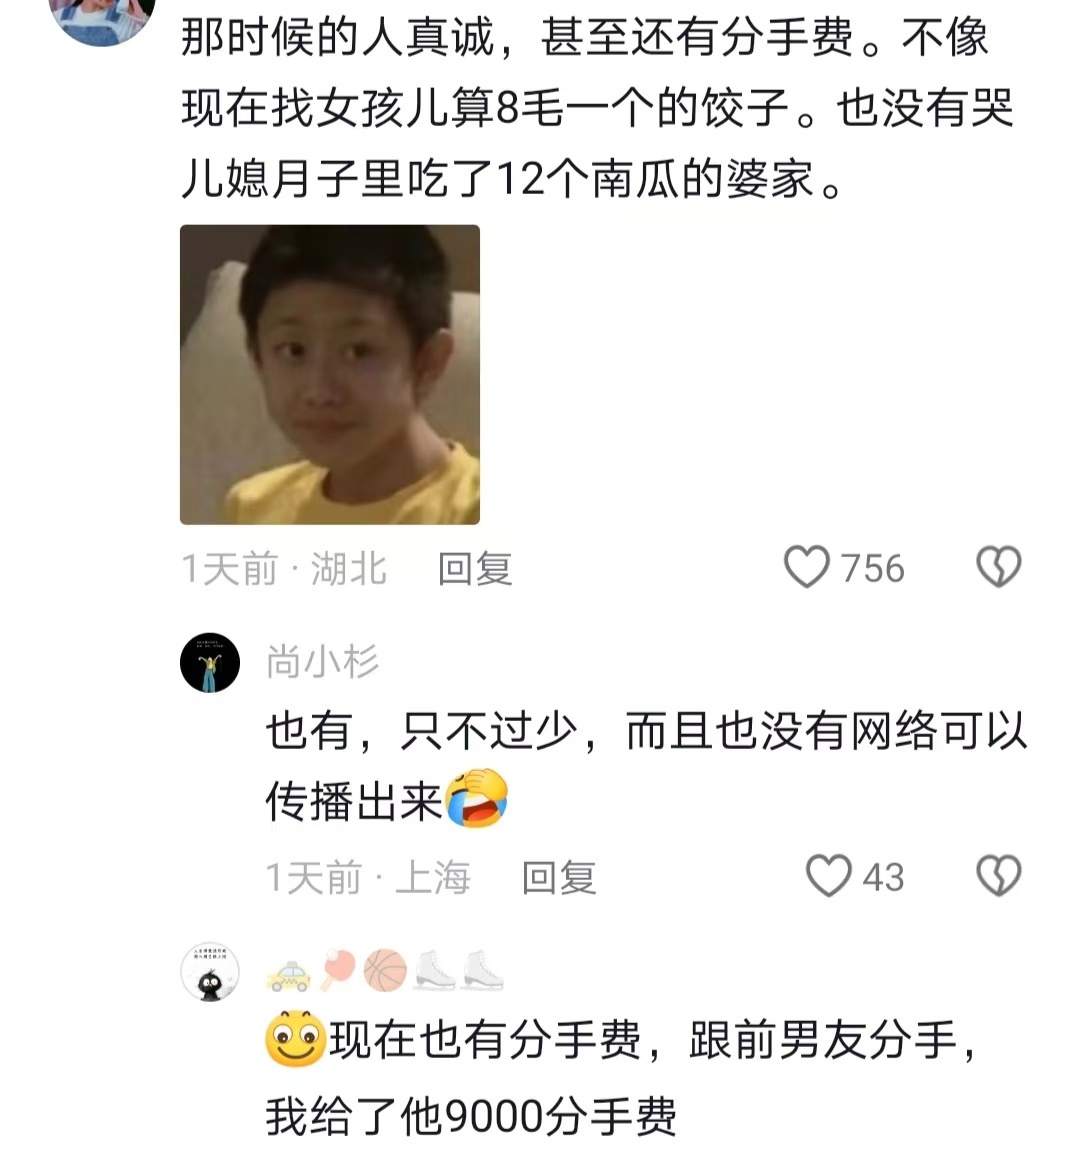Open the emoji-named user's profile name
Image resolution: width=1080 pixels, height=1158 pixels.
(385, 970)
